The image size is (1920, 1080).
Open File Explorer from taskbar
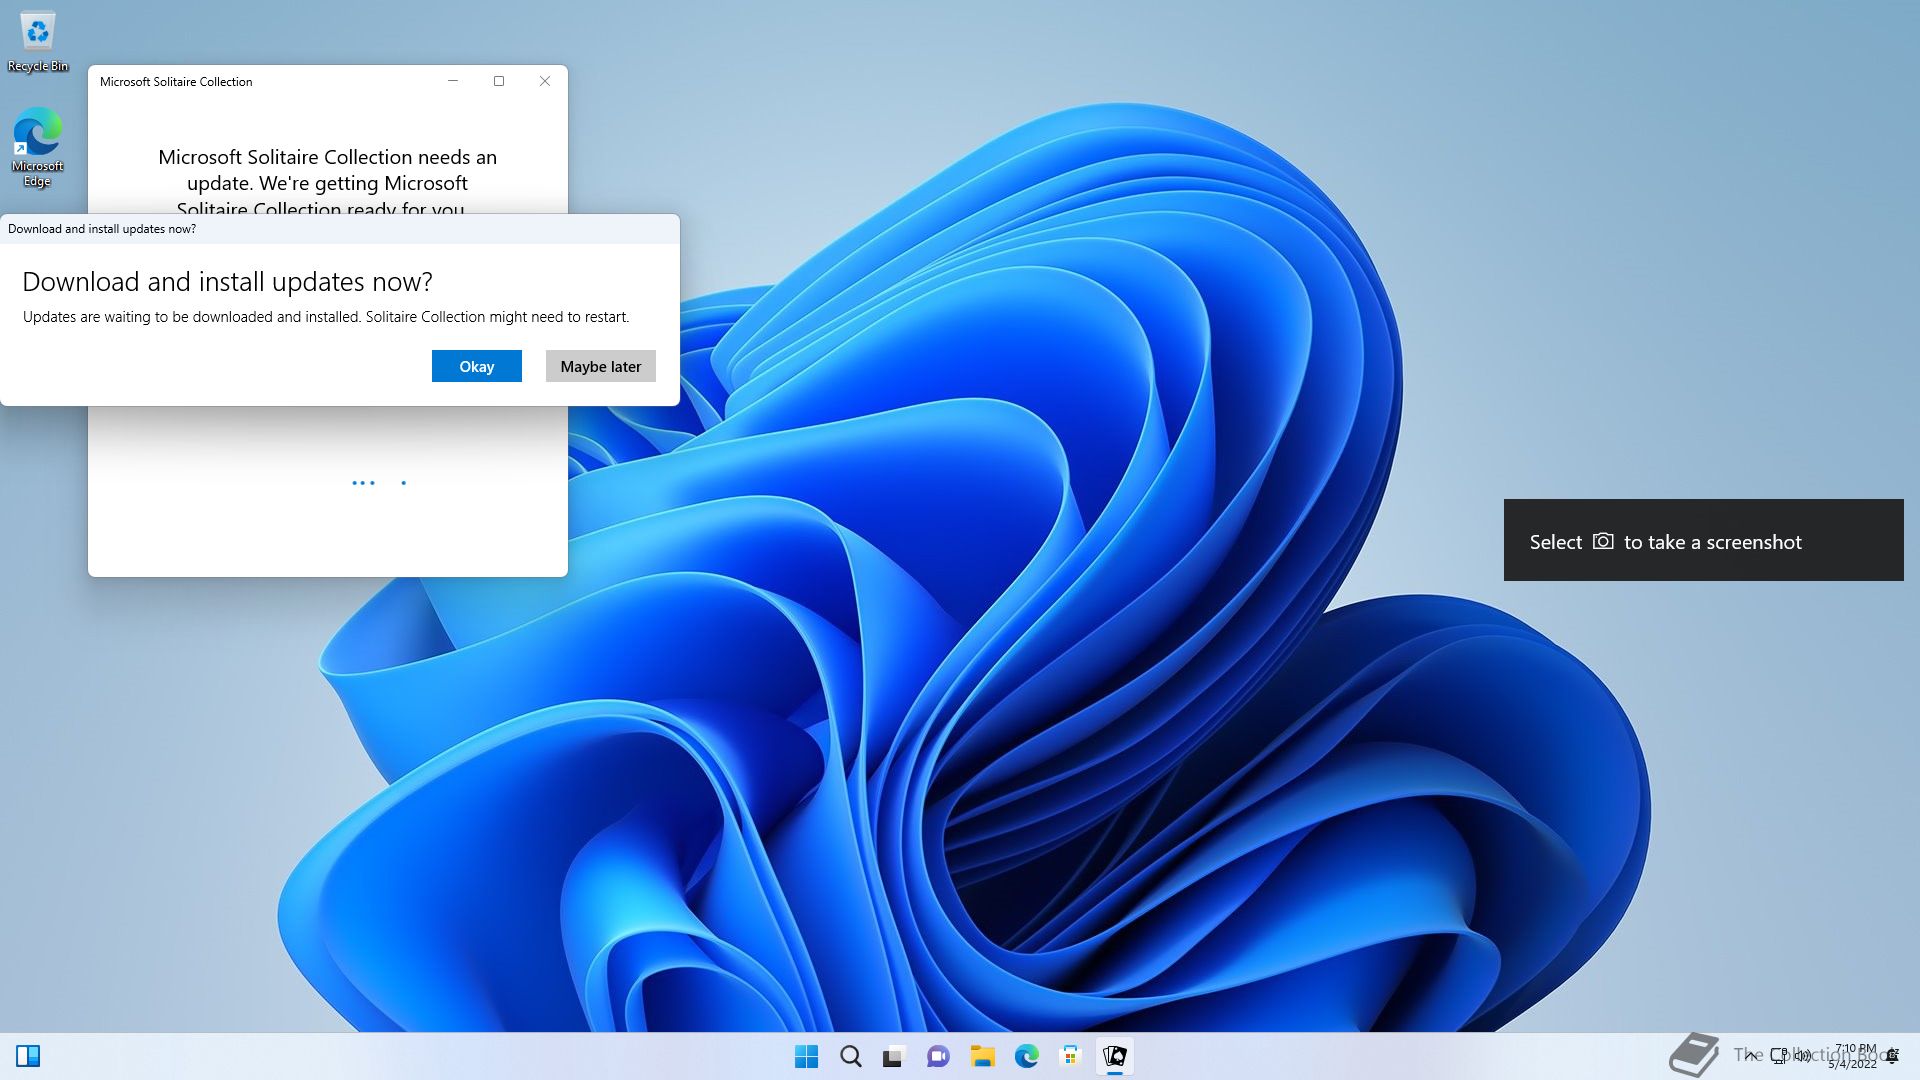click(x=982, y=1056)
